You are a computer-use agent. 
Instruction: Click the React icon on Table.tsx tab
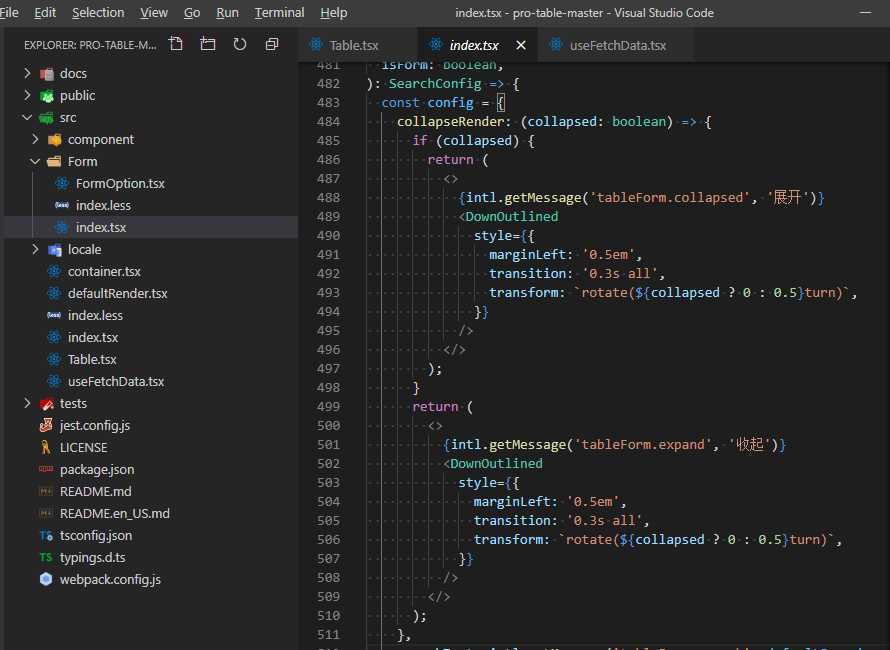click(x=317, y=46)
